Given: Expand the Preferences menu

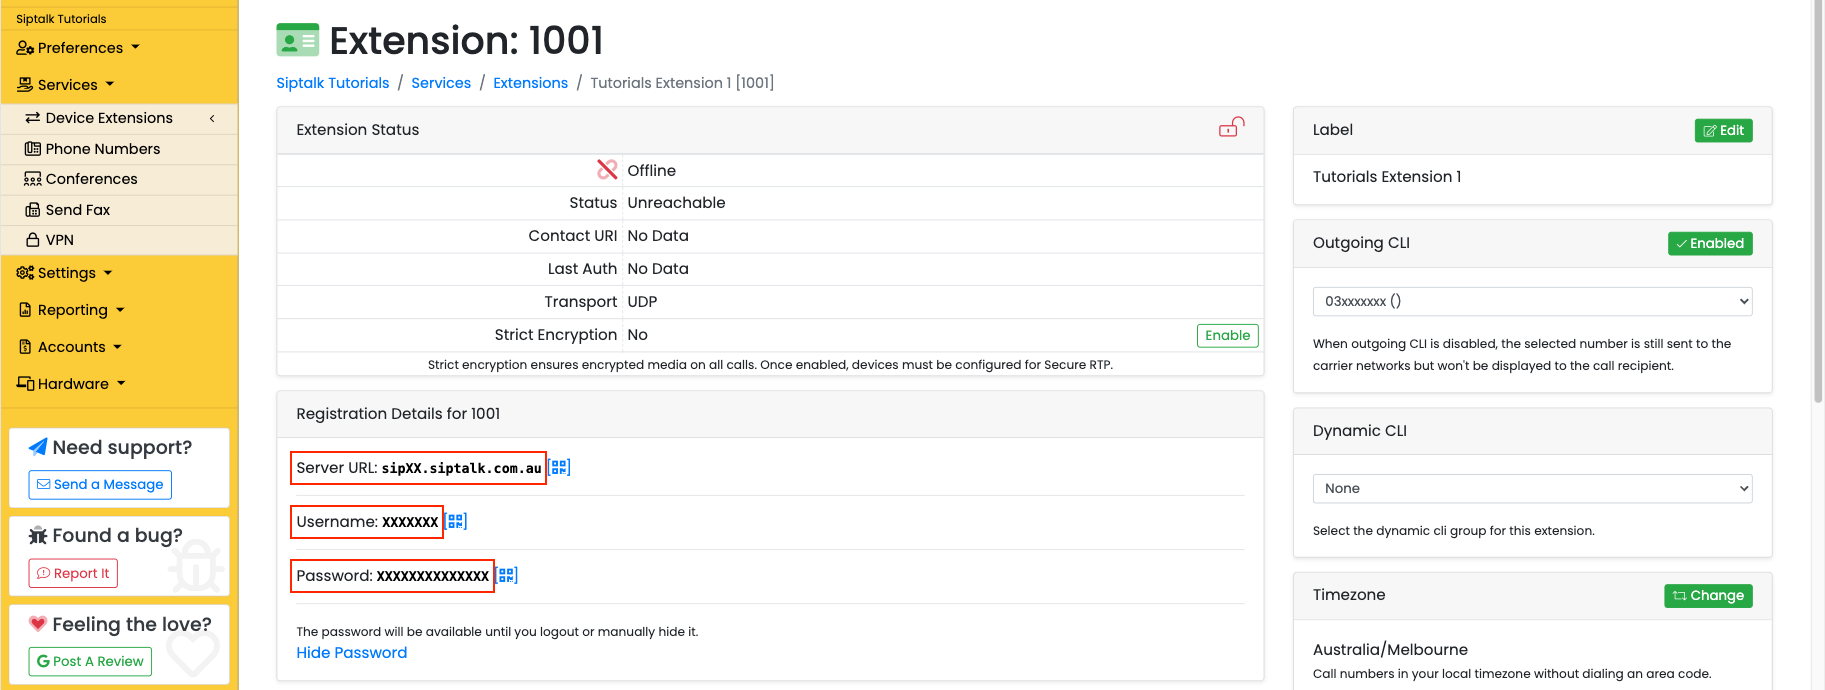Looking at the screenshot, I should pyautogui.click(x=78, y=48).
